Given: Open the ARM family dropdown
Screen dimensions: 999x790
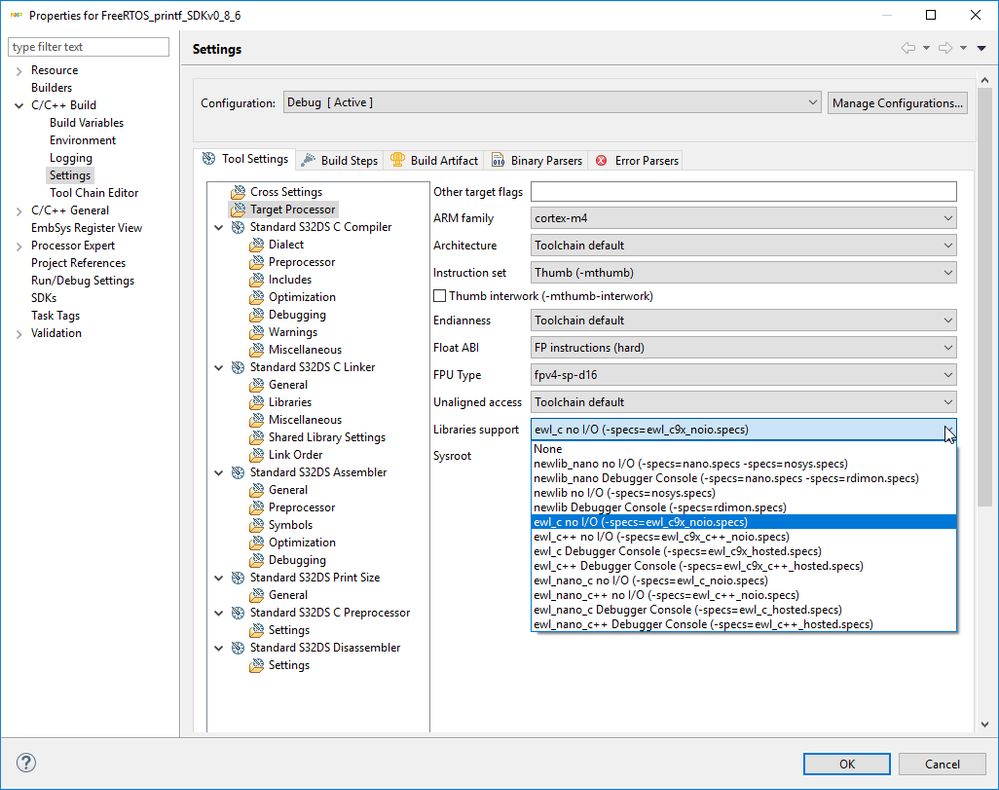Looking at the screenshot, I should 744,218.
